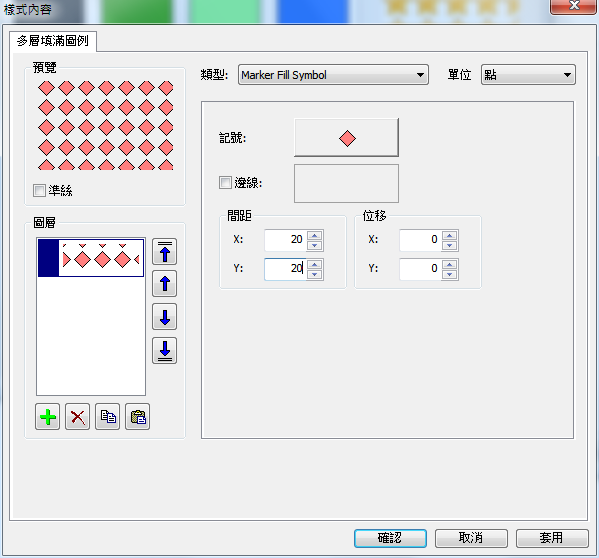Click the 間距 Y spacing input field
This screenshot has width=599, height=558.
pyautogui.click(x=285, y=269)
